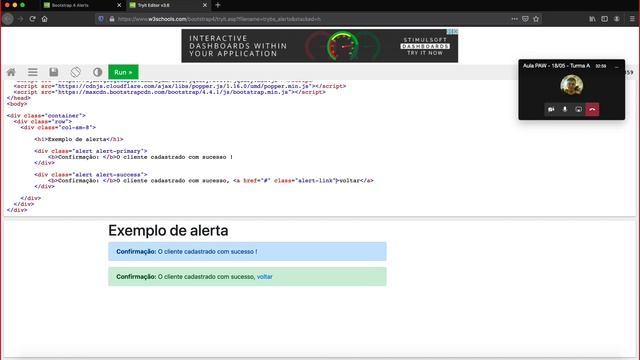Go to the W3Schools home icon in editor toolbar
640x360 pixels.
[x=11, y=72]
